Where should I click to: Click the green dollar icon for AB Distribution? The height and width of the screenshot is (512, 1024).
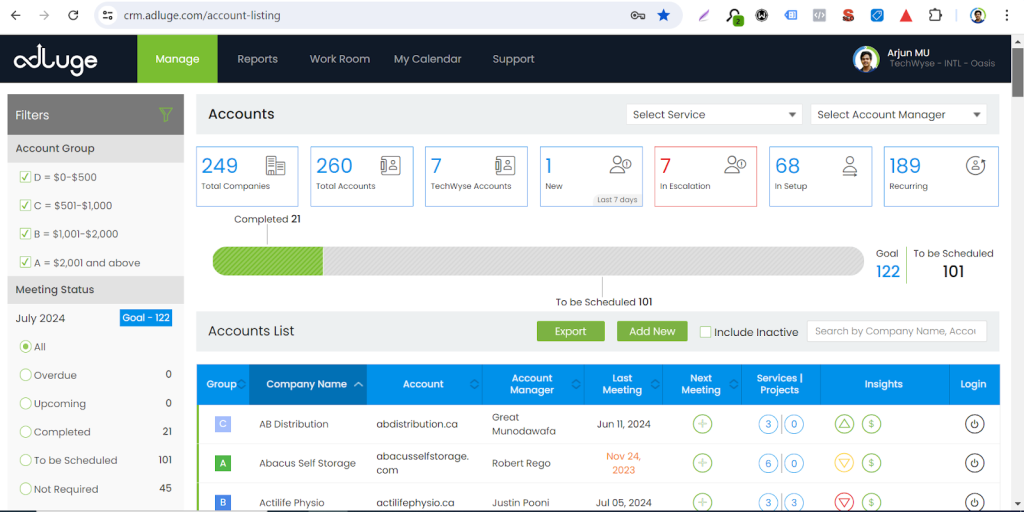[871, 424]
